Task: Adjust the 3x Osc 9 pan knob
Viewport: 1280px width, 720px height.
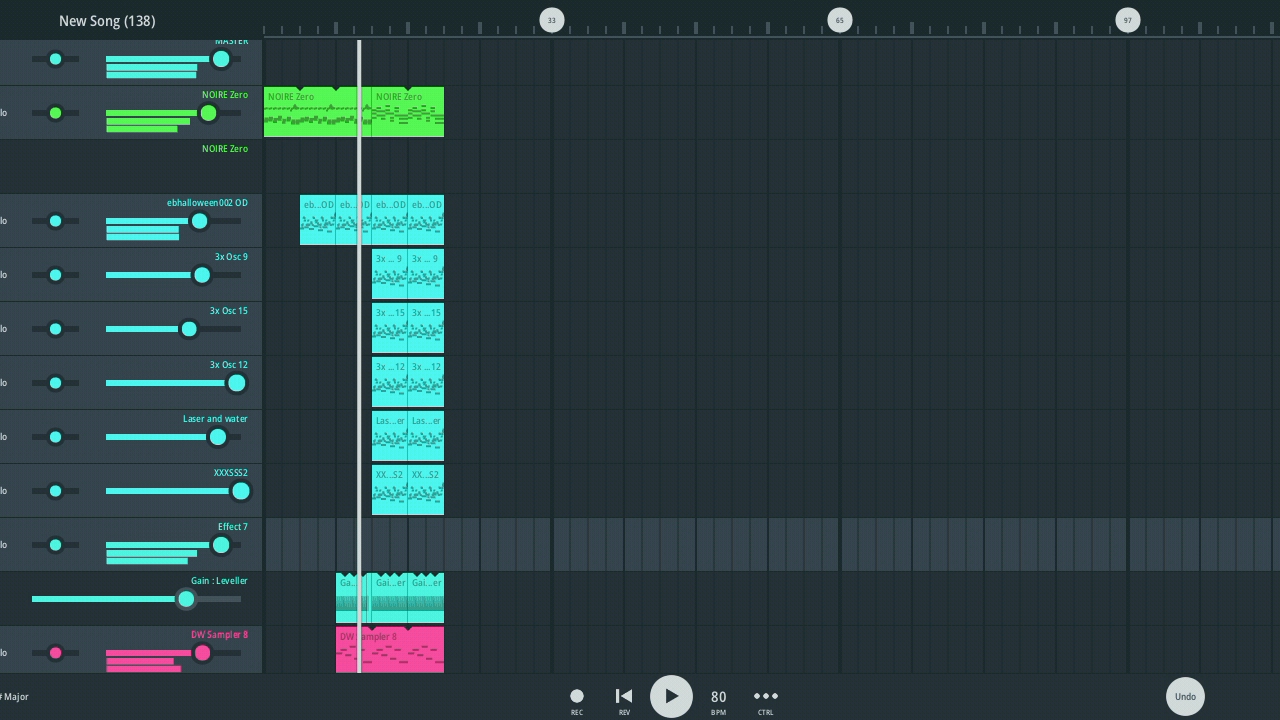Action: 55,275
